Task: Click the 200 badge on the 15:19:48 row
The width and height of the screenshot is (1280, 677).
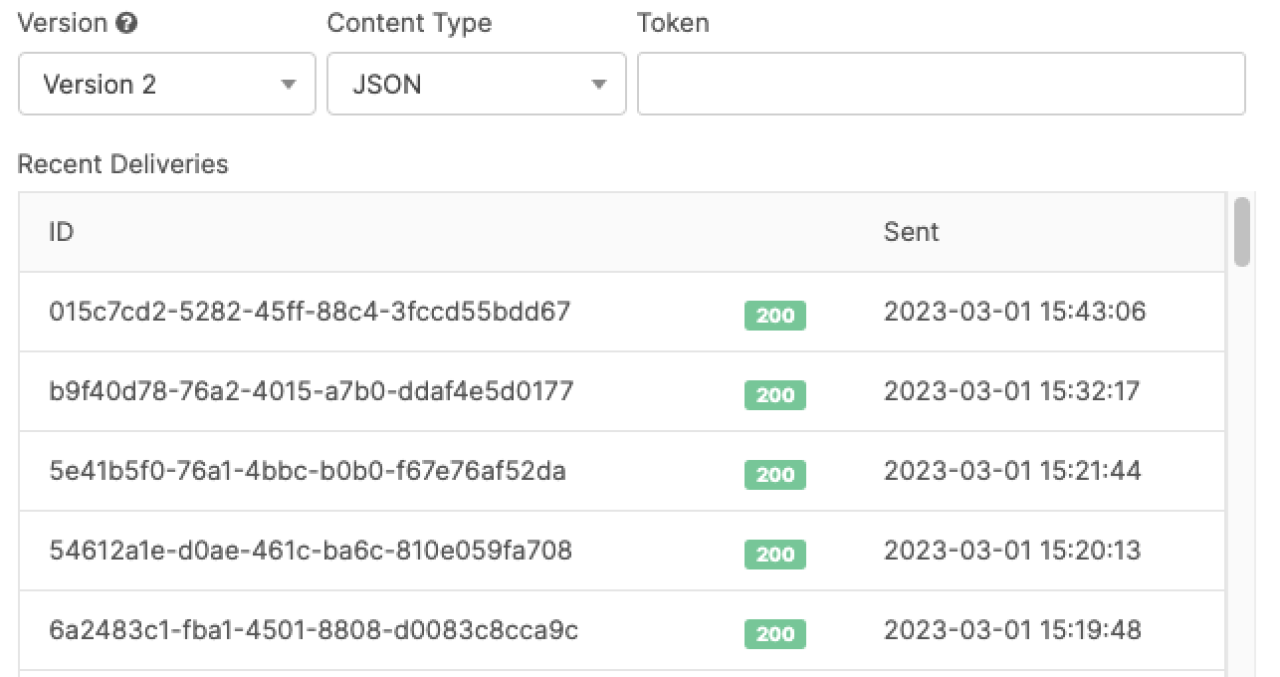Action: [775, 634]
